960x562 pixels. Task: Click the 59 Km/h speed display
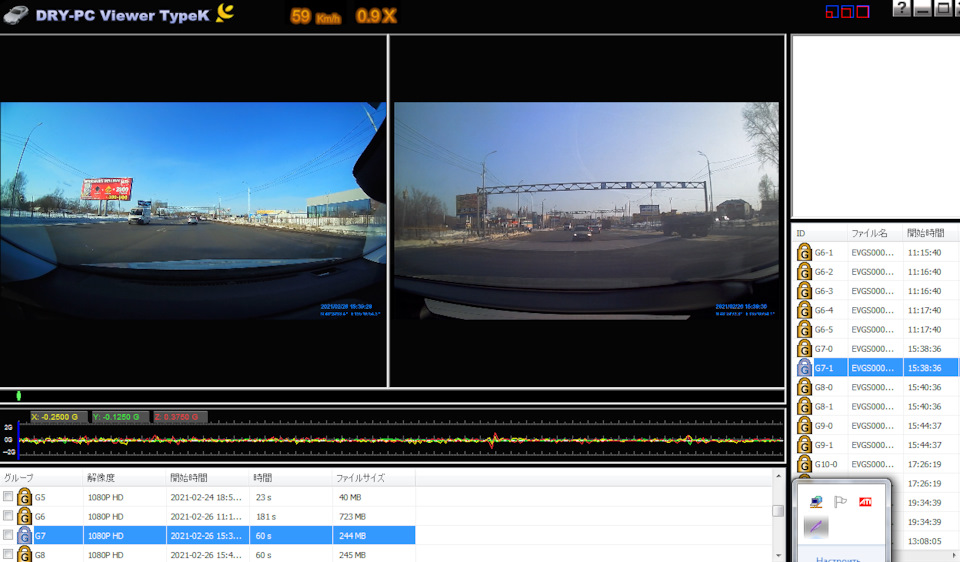[315, 17]
